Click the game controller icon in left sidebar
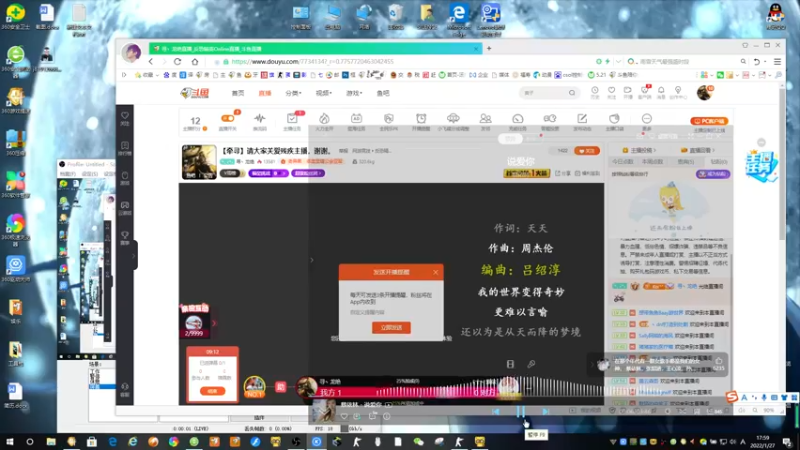 point(124,205)
